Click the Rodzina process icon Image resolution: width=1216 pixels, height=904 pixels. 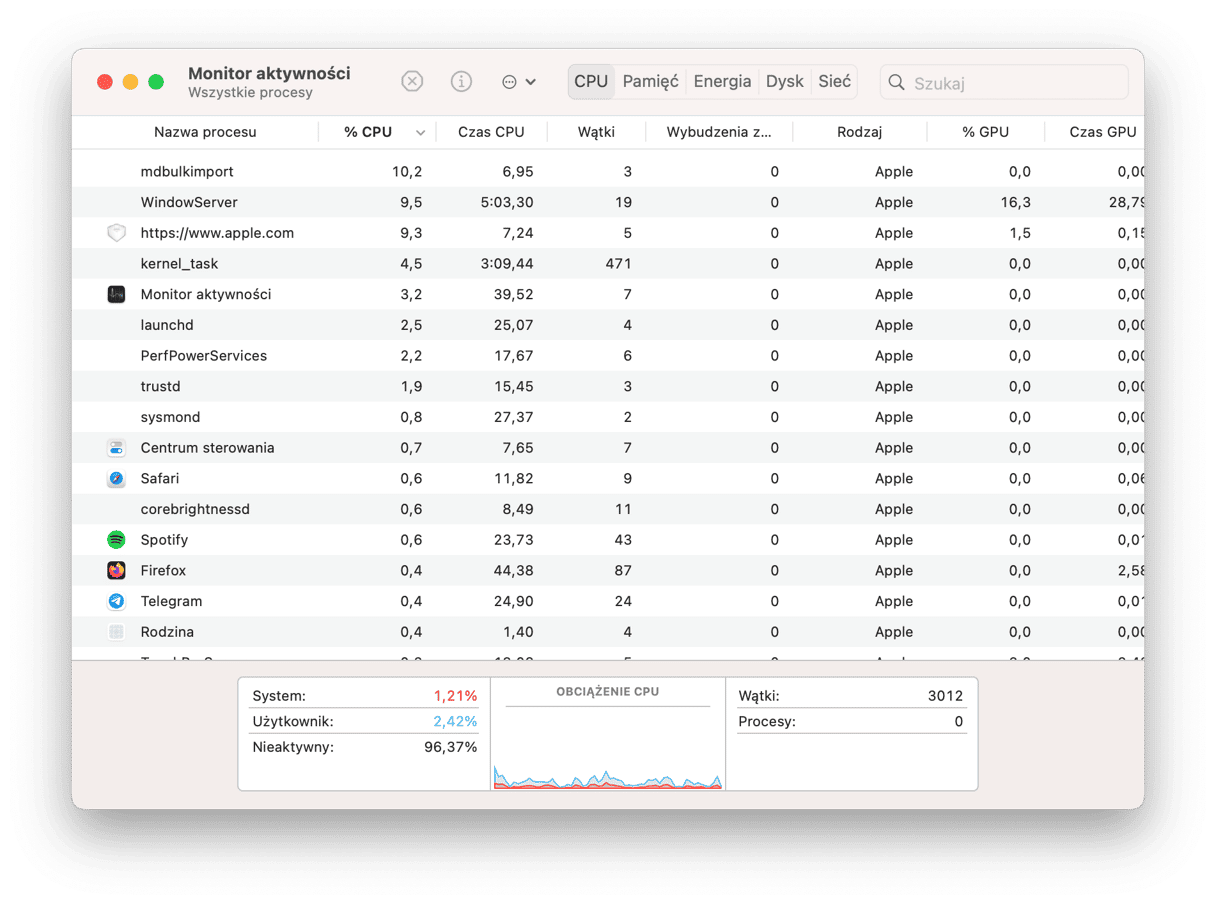tap(117, 632)
